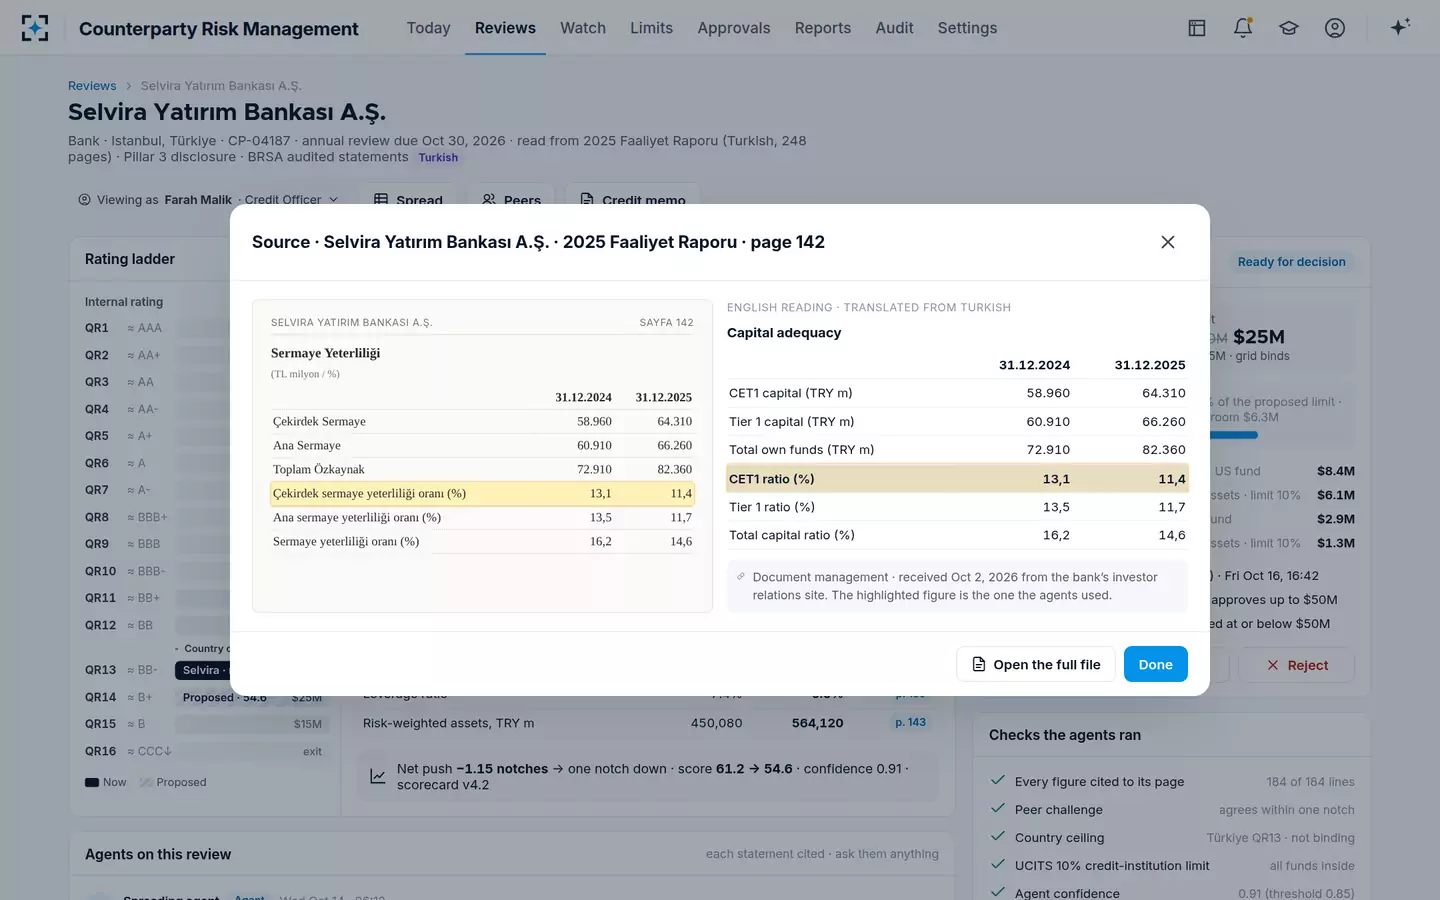Go to the Today tab
The width and height of the screenshot is (1440, 900).
(428, 28)
